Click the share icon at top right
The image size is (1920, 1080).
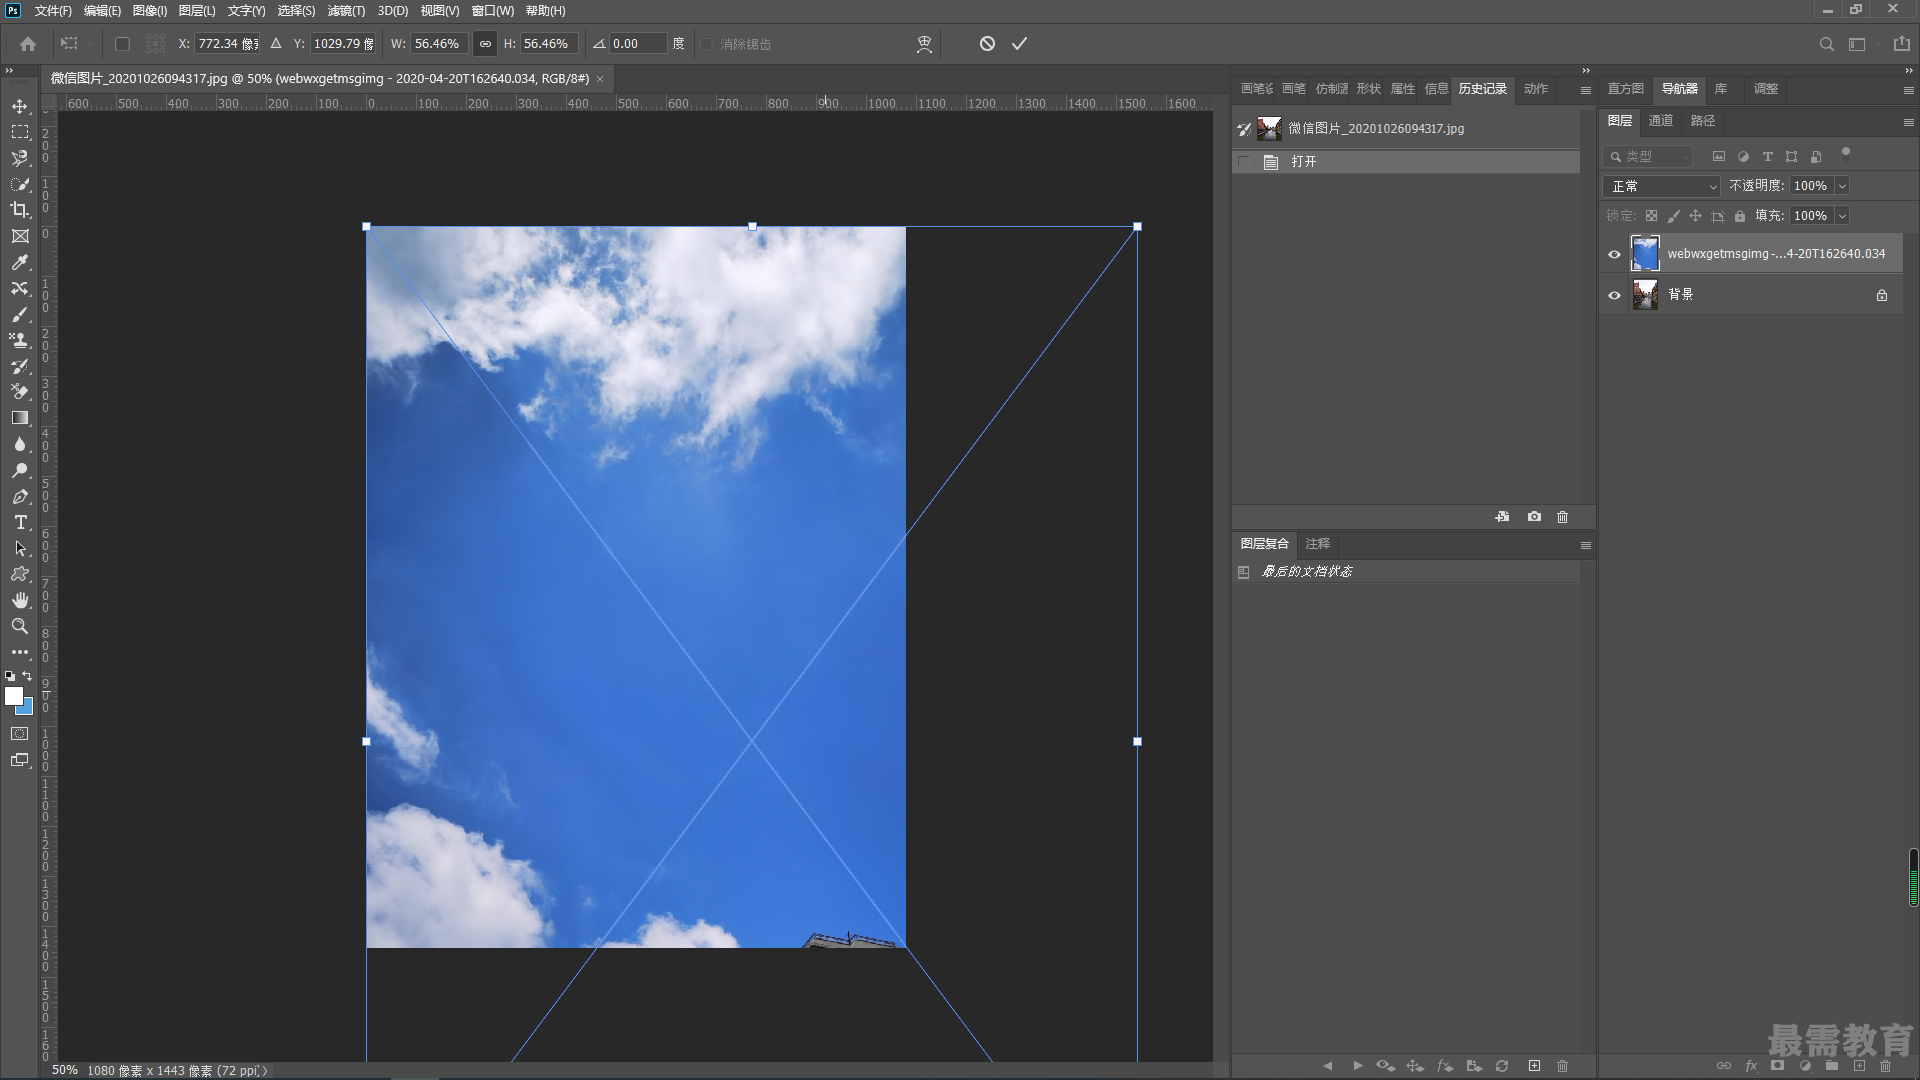[1901, 44]
